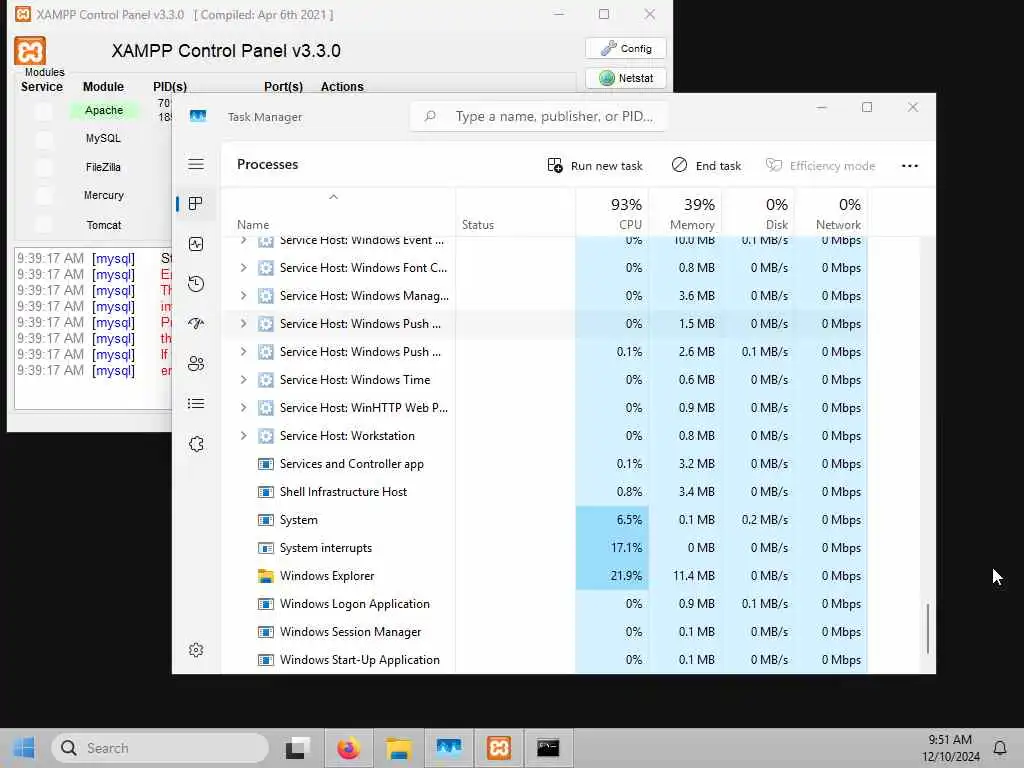Open the Windows Start menu
The image size is (1024, 768).
pos(24,748)
